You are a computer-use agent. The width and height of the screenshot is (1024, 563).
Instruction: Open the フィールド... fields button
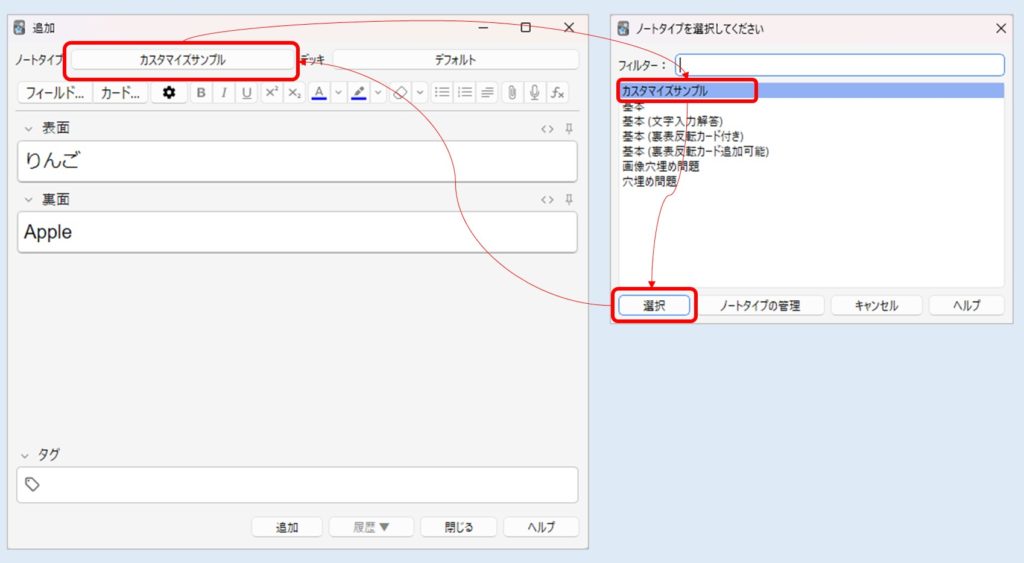click(55, 93)
